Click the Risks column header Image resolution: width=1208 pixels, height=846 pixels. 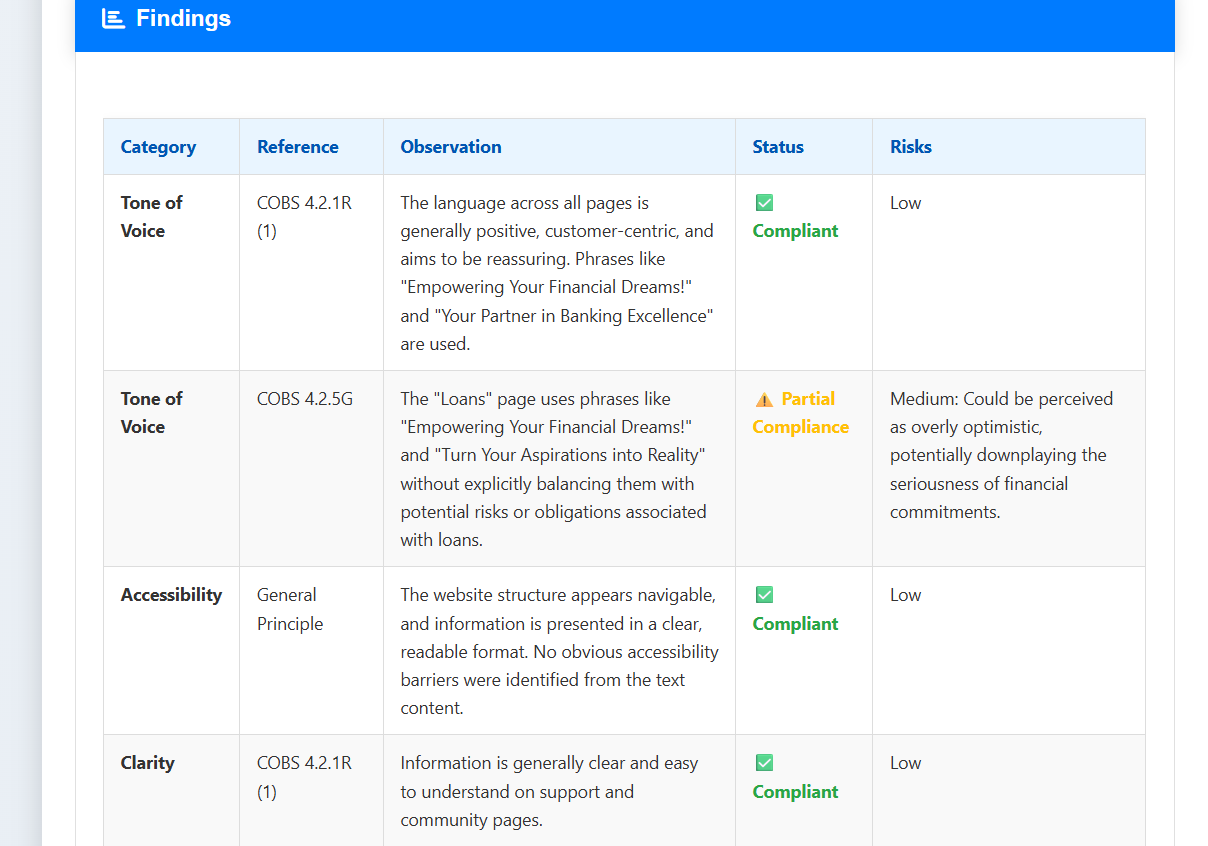pyautogui.click(x=910, y=147)
